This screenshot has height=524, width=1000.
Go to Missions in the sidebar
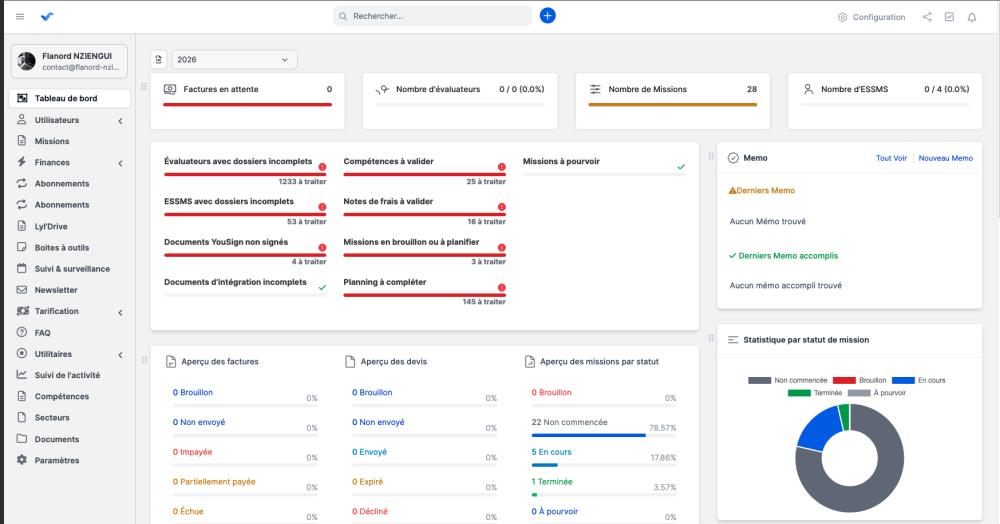(52, 141)
